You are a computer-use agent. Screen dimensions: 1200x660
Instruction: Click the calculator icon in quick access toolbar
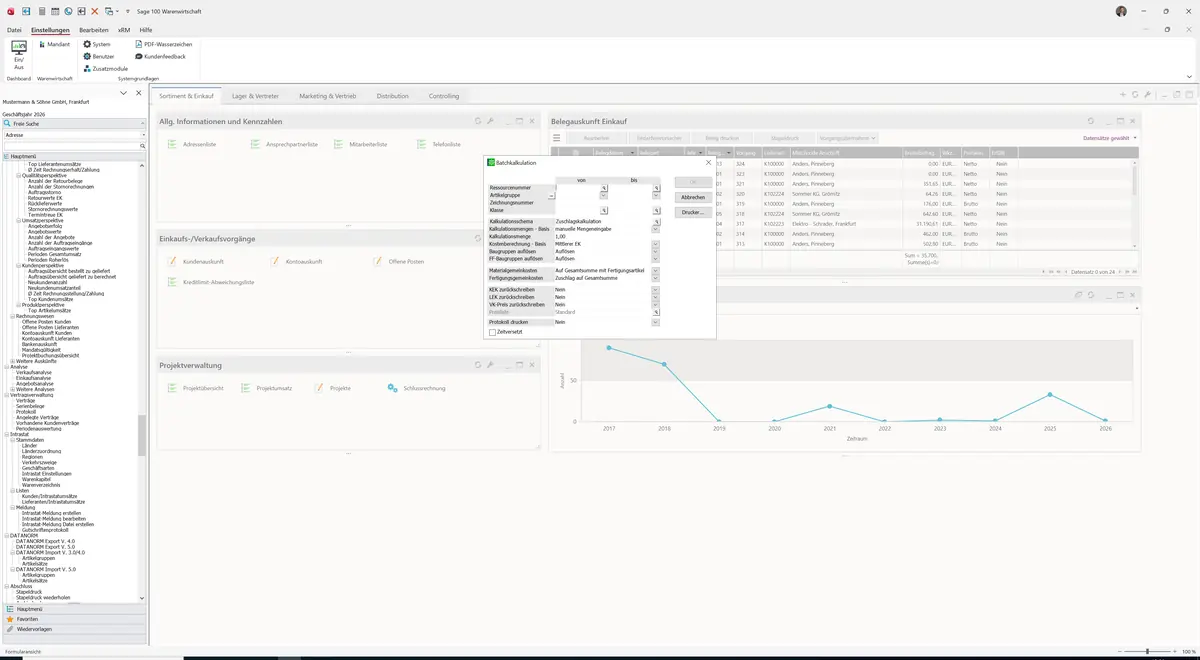coord(40,11)
